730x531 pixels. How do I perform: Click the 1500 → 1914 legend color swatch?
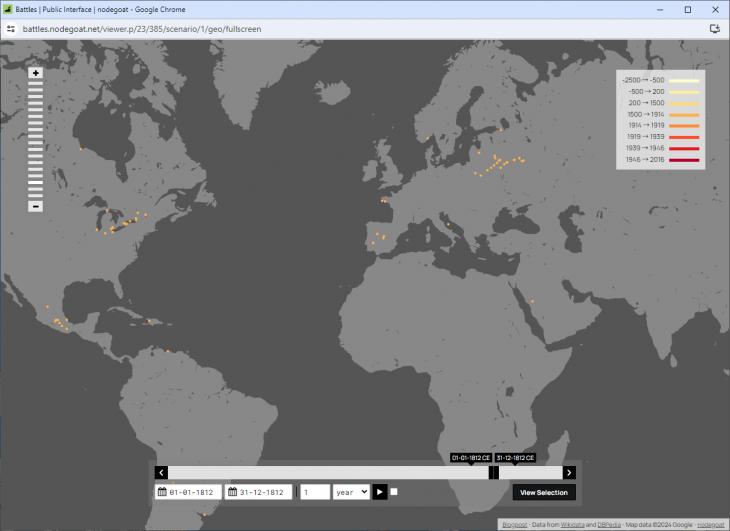(684, 114)
